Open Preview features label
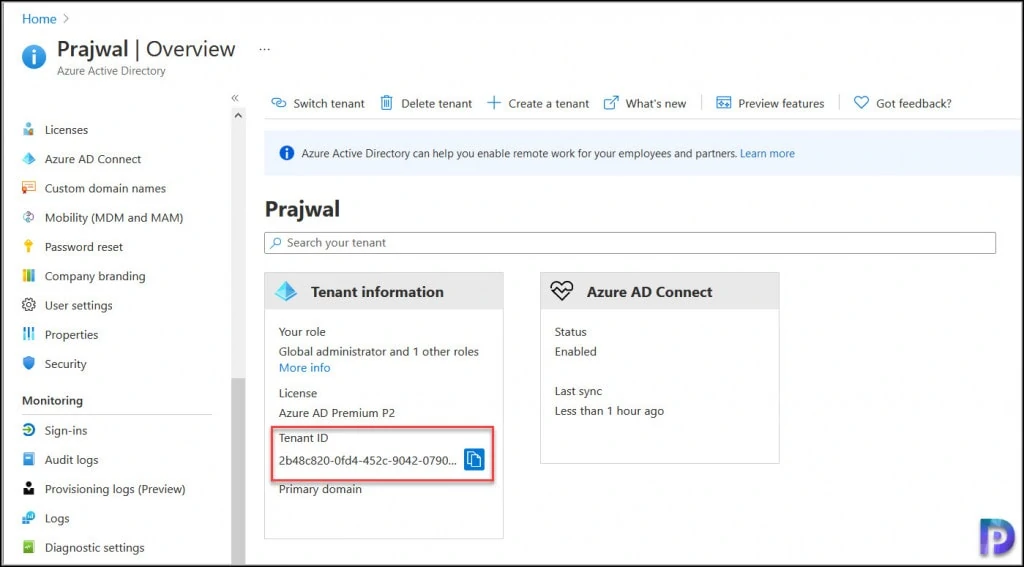The image size is (1024, 567). point(781,103)
